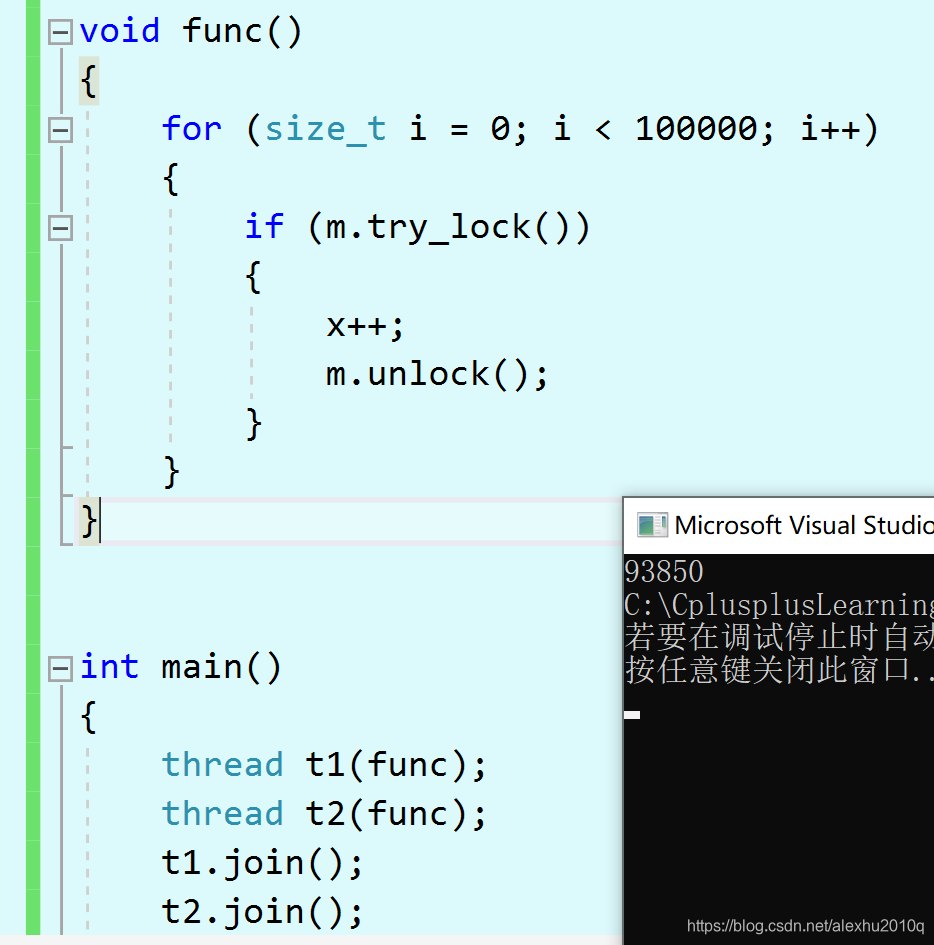934x945 pixels.
Task: Click the 't2.join();' statement
Action: click(262, 912)
